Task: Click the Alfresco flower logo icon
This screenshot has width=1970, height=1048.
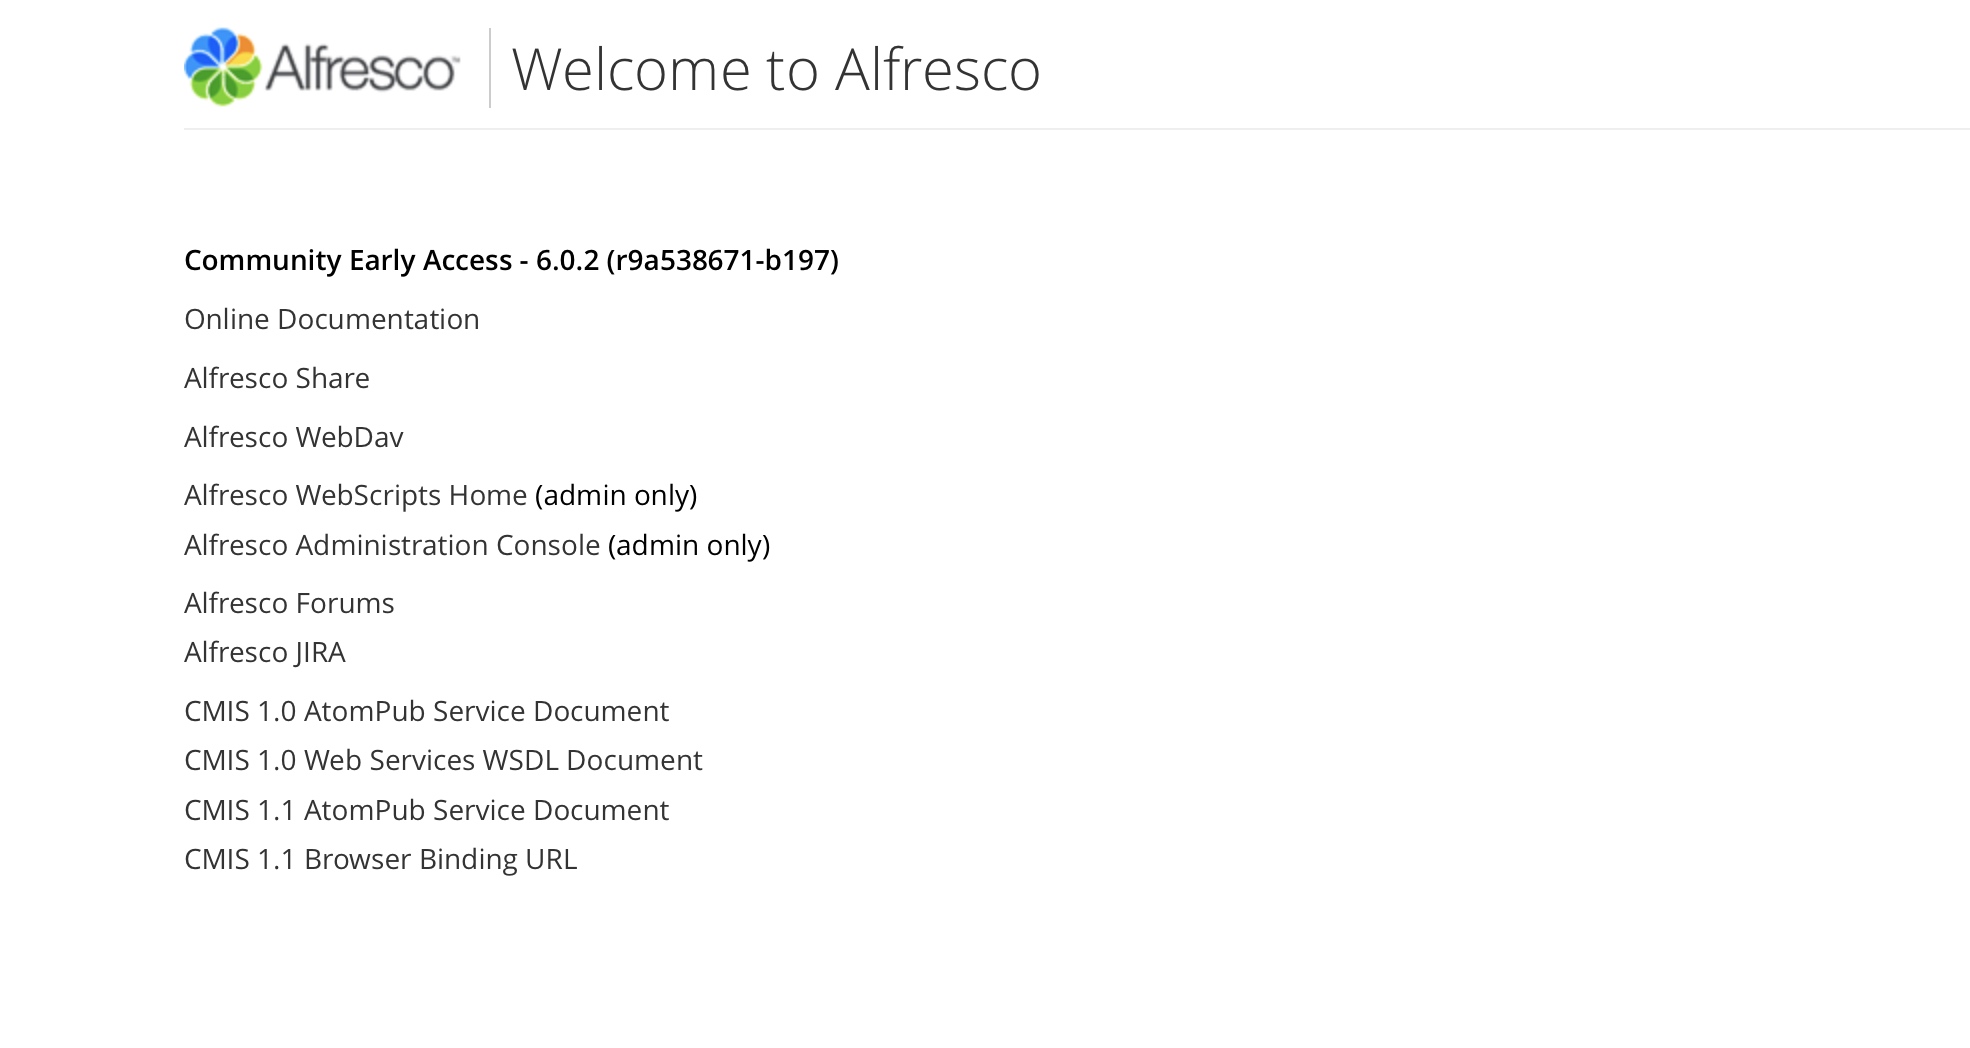Action: pyautogui.click(x=222, y=67)
